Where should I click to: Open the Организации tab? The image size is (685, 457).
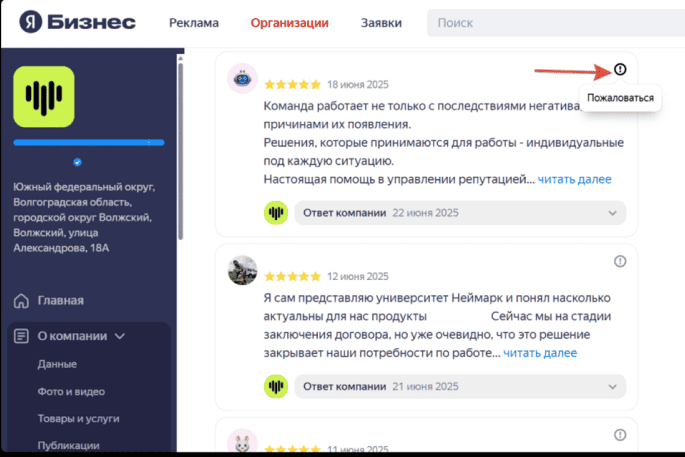289,23
